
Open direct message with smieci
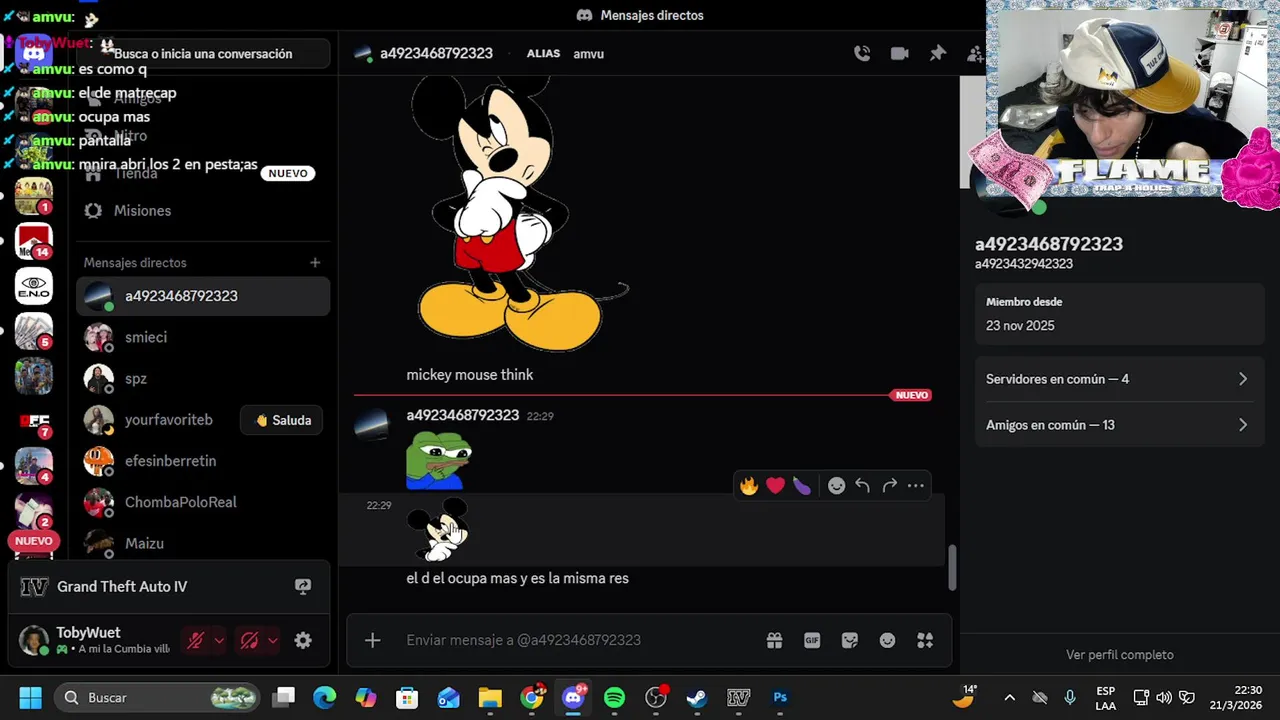coord(203,338)
